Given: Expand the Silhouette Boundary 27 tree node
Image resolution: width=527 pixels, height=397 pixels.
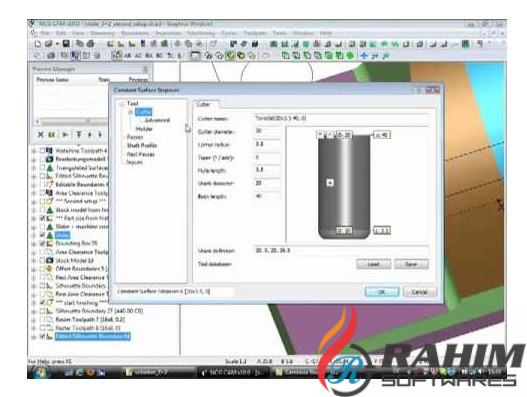Looking at the screenshot, I should click(x=34, y=311).
